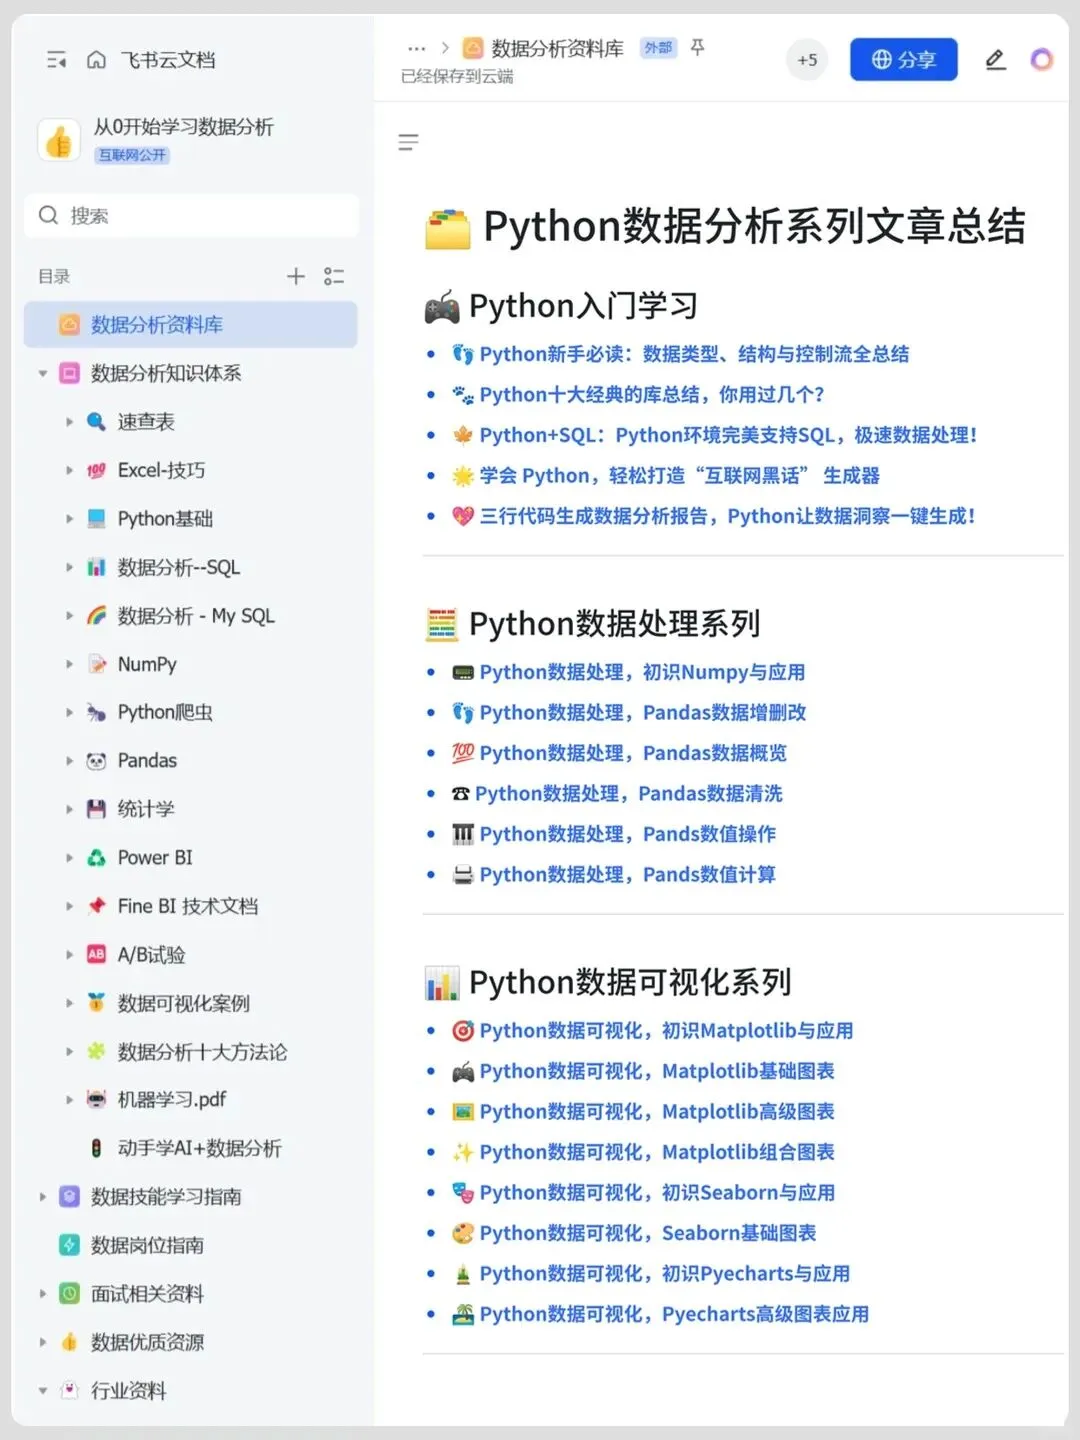This screenshot has width=1080, height=1440.
Task: Collapse the sidebar with the top-left icon
Action: (57, 60)
